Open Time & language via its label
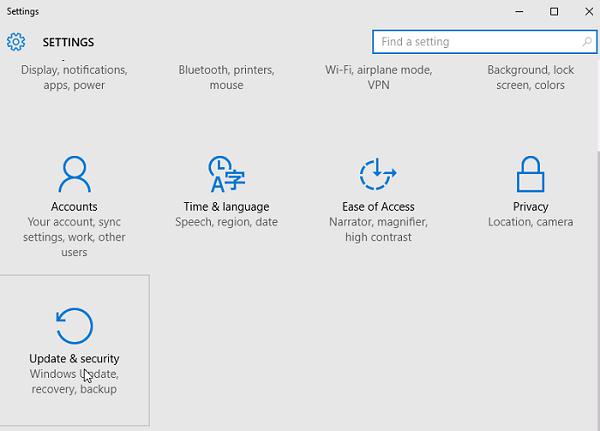The image size is (600, 431). tap(227, 207)
